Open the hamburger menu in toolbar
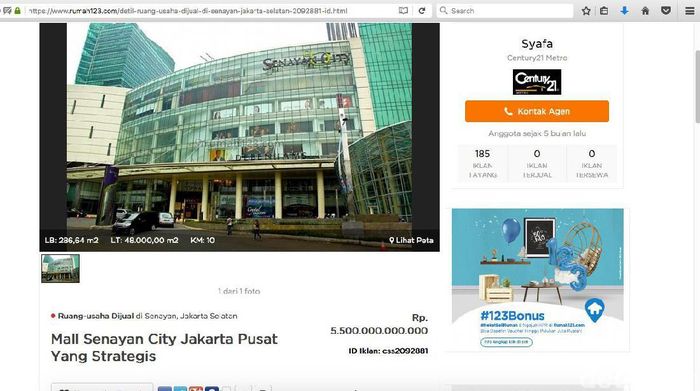The image size is (700, 391). point(690,11)
